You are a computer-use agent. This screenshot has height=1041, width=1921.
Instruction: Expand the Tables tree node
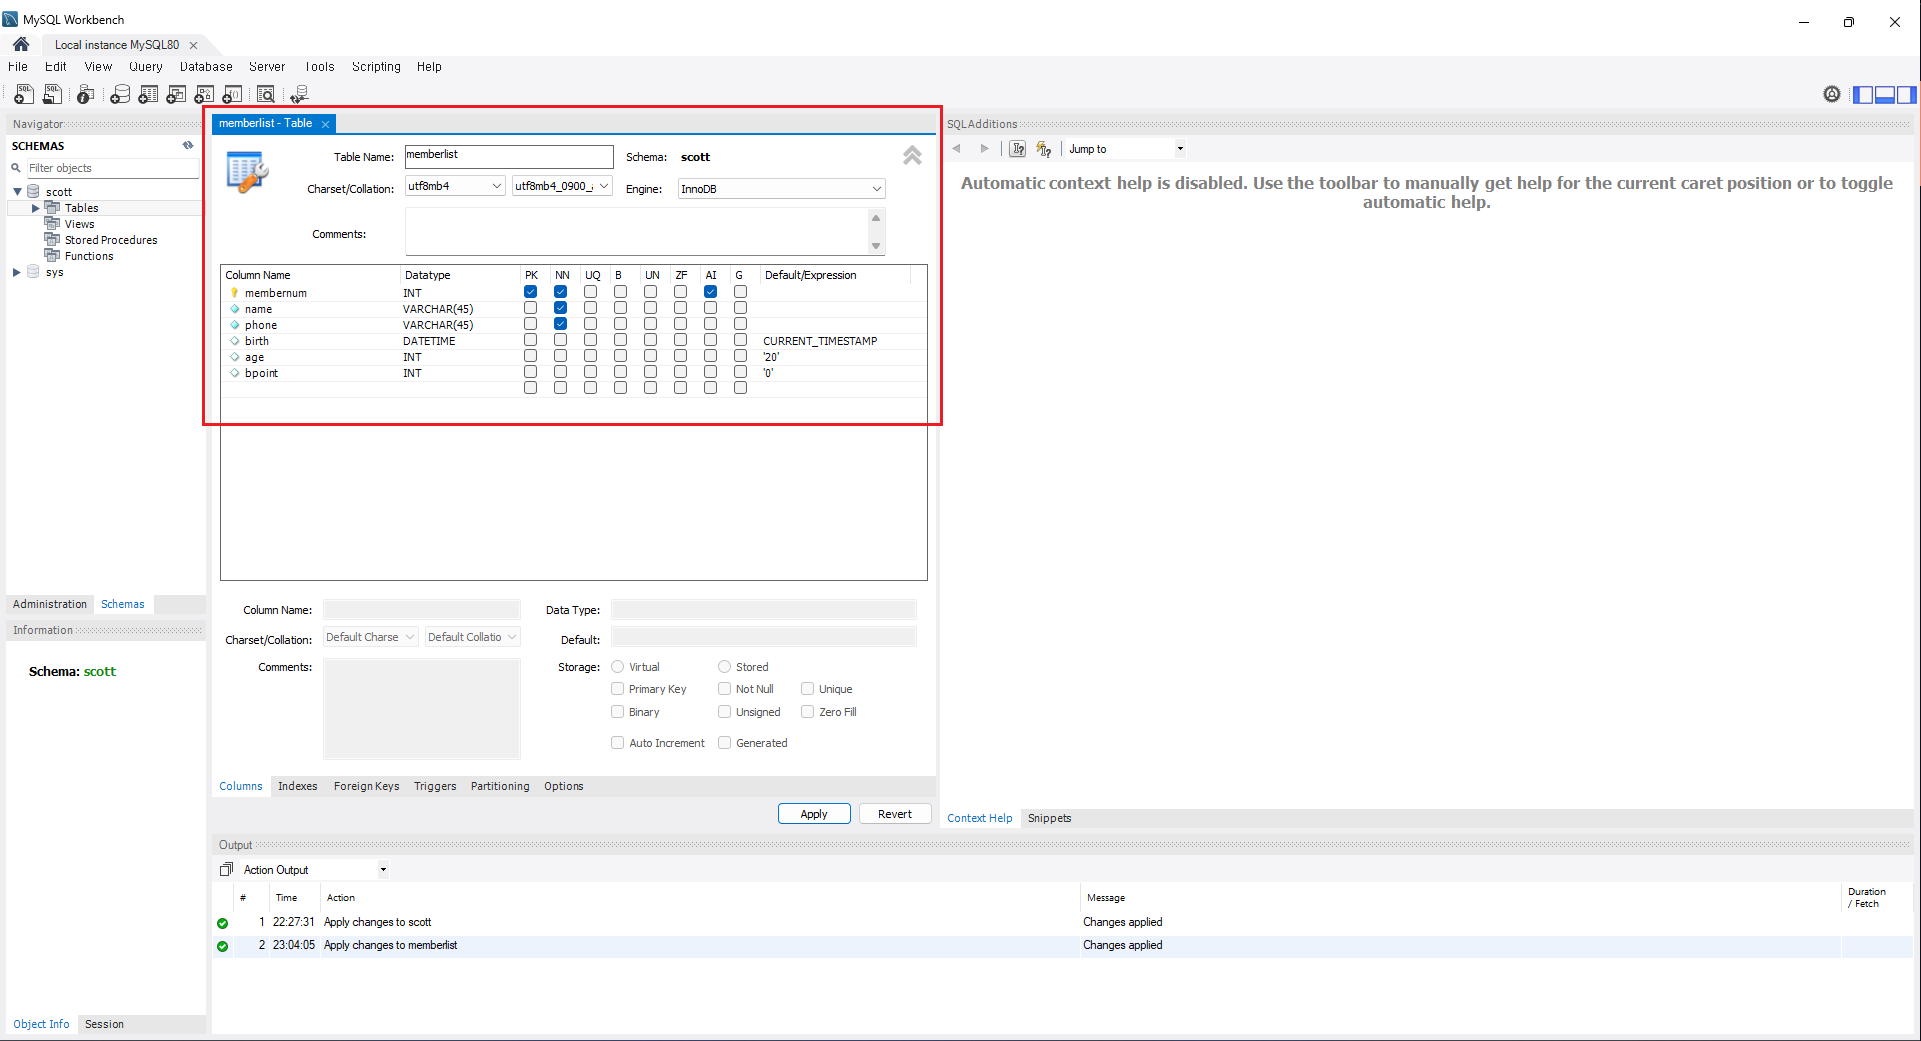35,208
